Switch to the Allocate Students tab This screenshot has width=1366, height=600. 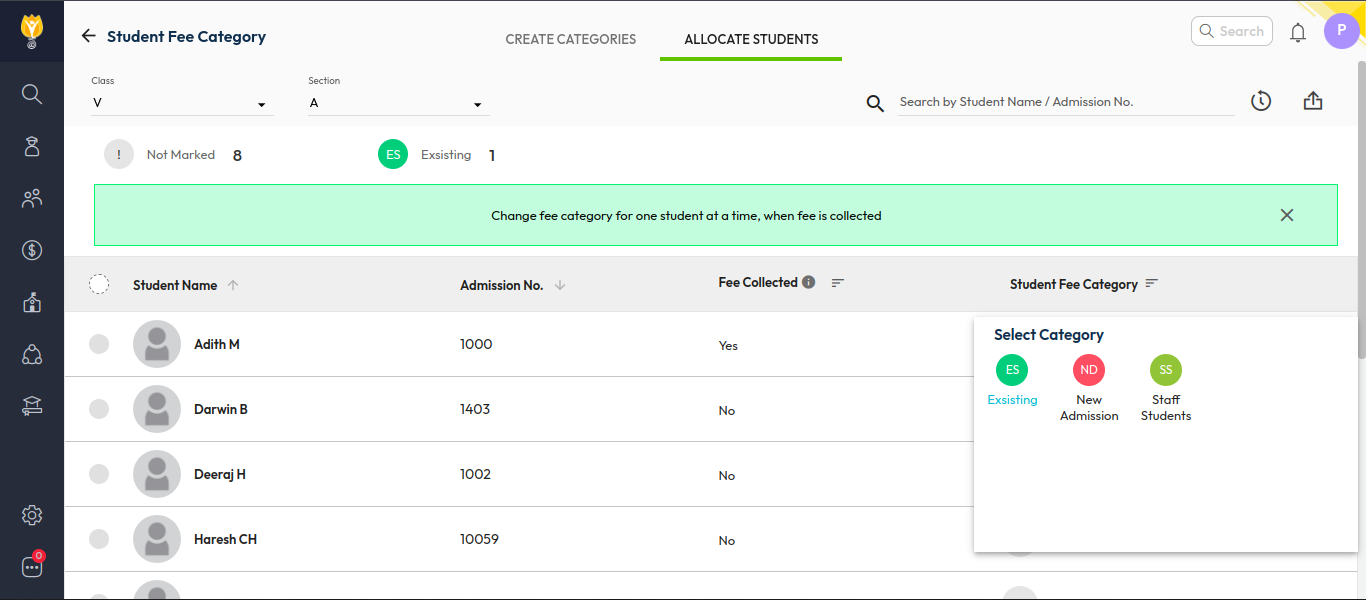click(x=751, y=39)
